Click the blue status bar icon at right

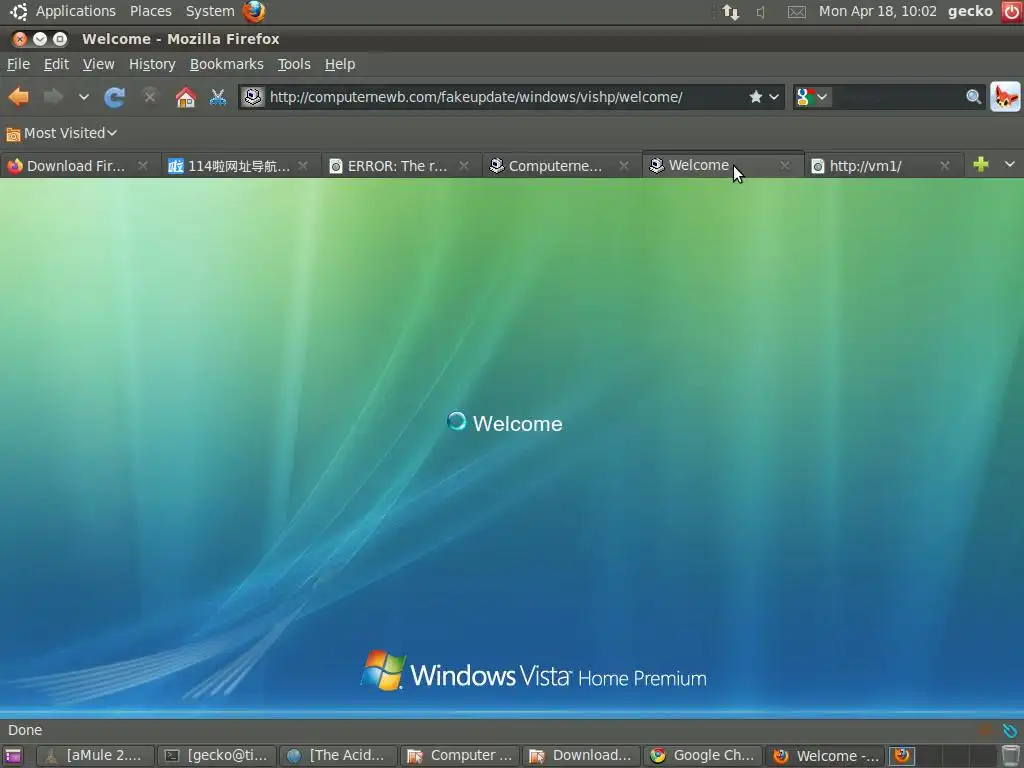point(1010,730)
